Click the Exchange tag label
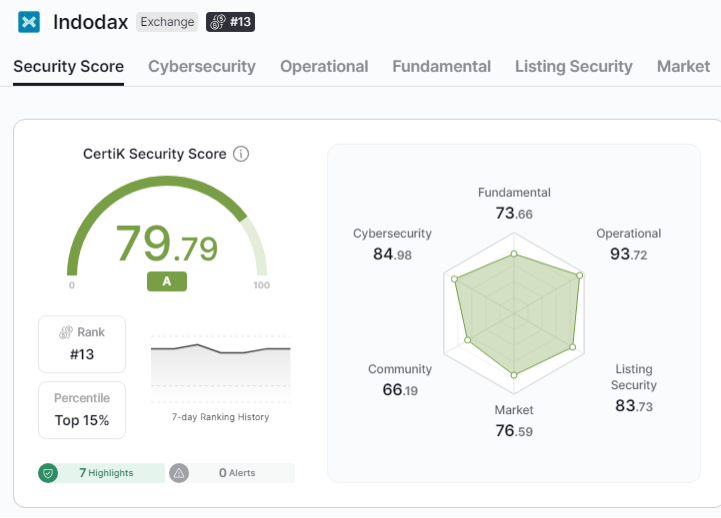 pyautogui.click(x=167, y=22)
